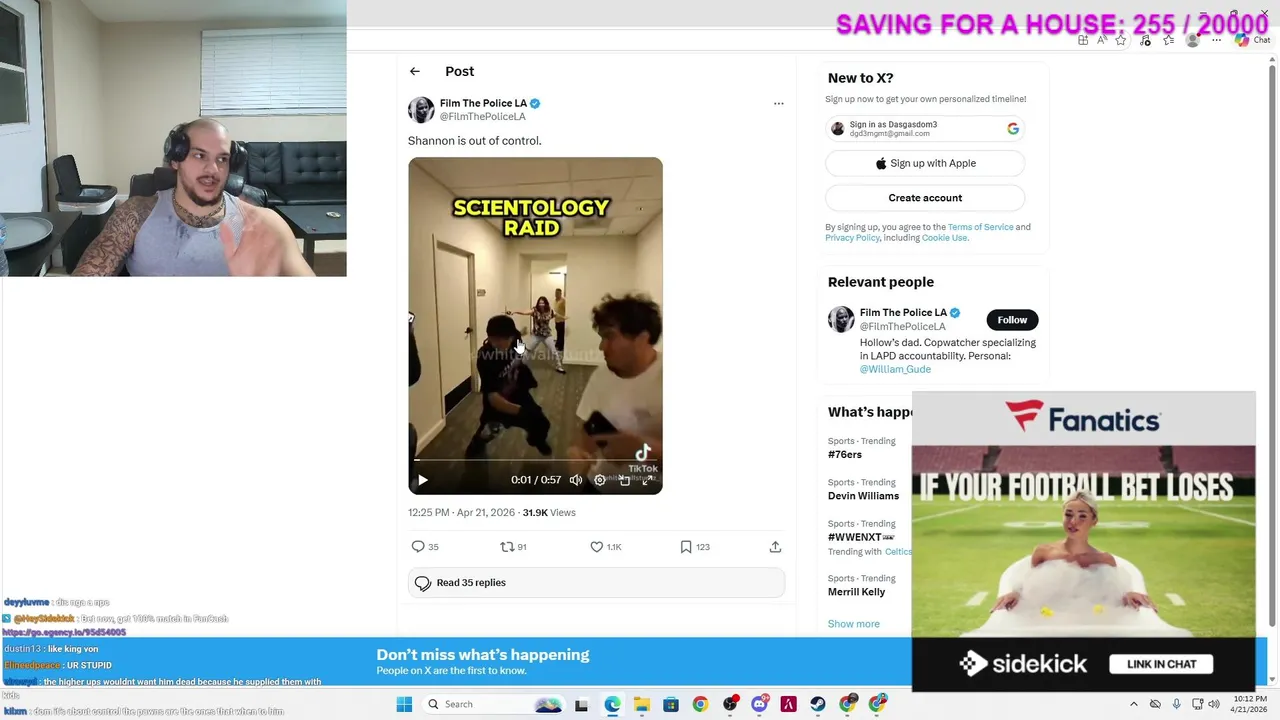Open @William_Gude profile link

895,369
